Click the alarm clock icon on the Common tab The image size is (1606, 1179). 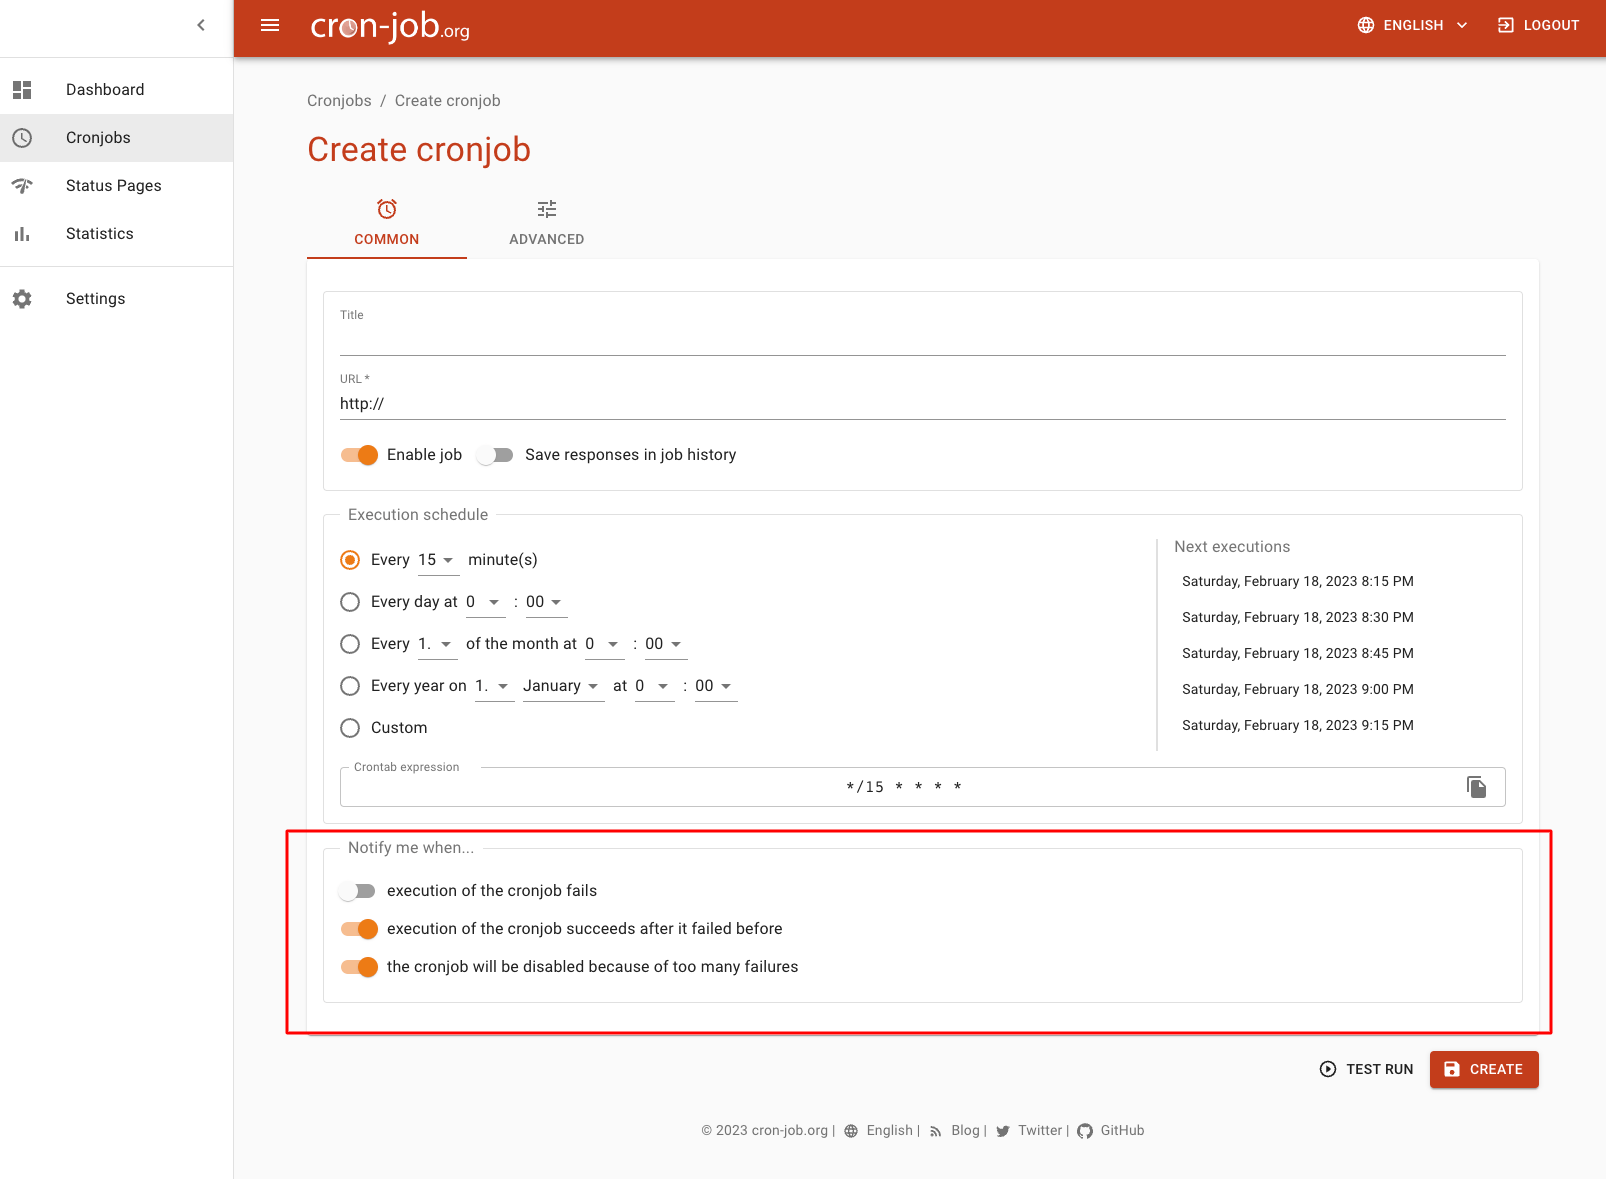pos(387,209)
